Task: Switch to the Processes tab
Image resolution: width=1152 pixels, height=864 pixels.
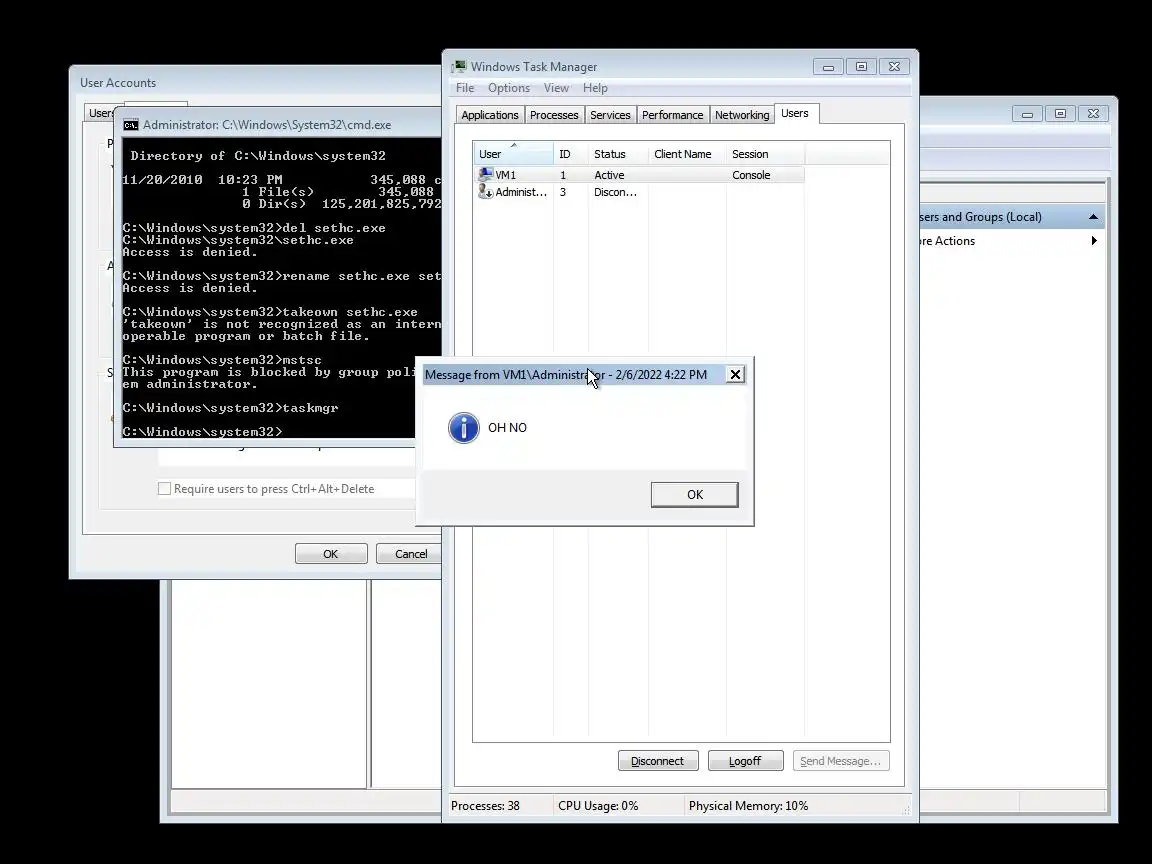Action: [554, 115]
